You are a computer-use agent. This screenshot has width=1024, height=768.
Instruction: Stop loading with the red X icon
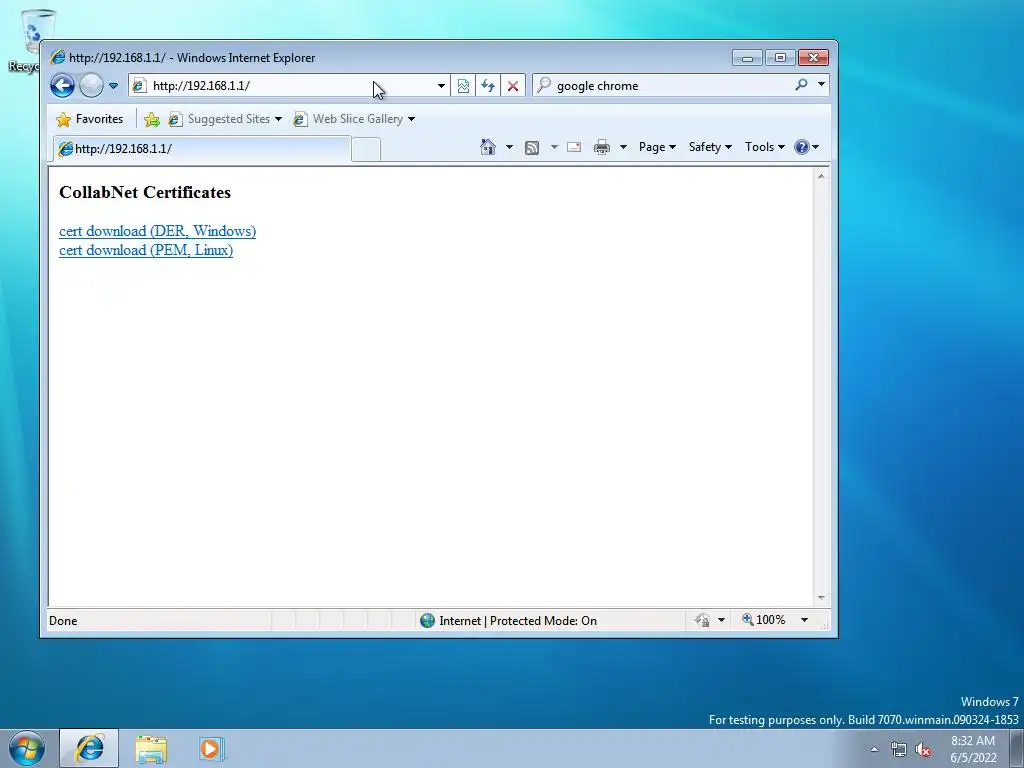[x=513, y=86]
